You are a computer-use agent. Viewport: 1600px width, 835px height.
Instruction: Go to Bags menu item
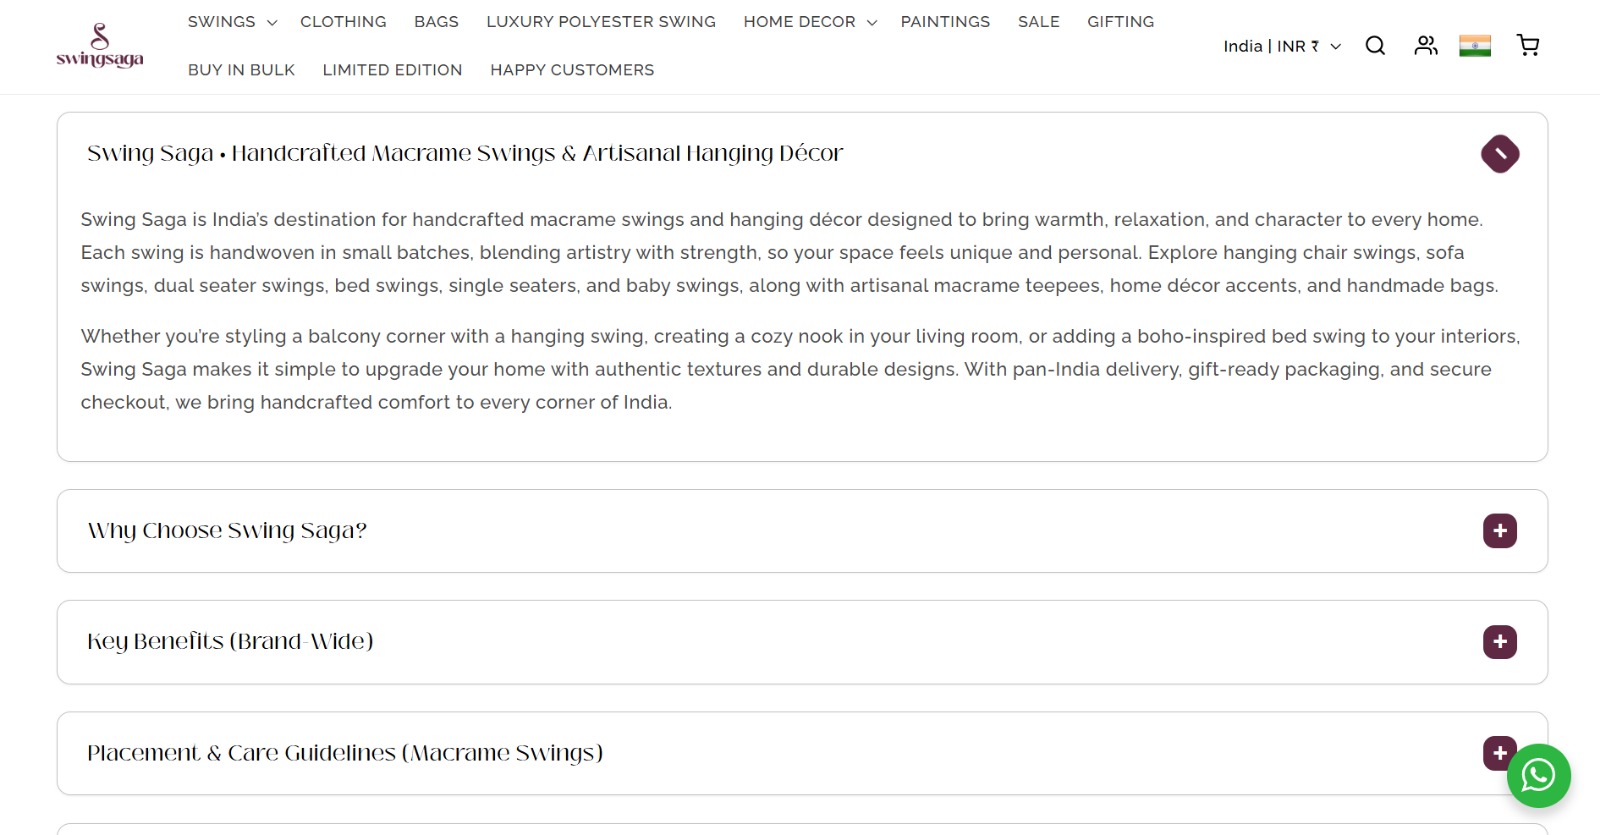[436, 22]
